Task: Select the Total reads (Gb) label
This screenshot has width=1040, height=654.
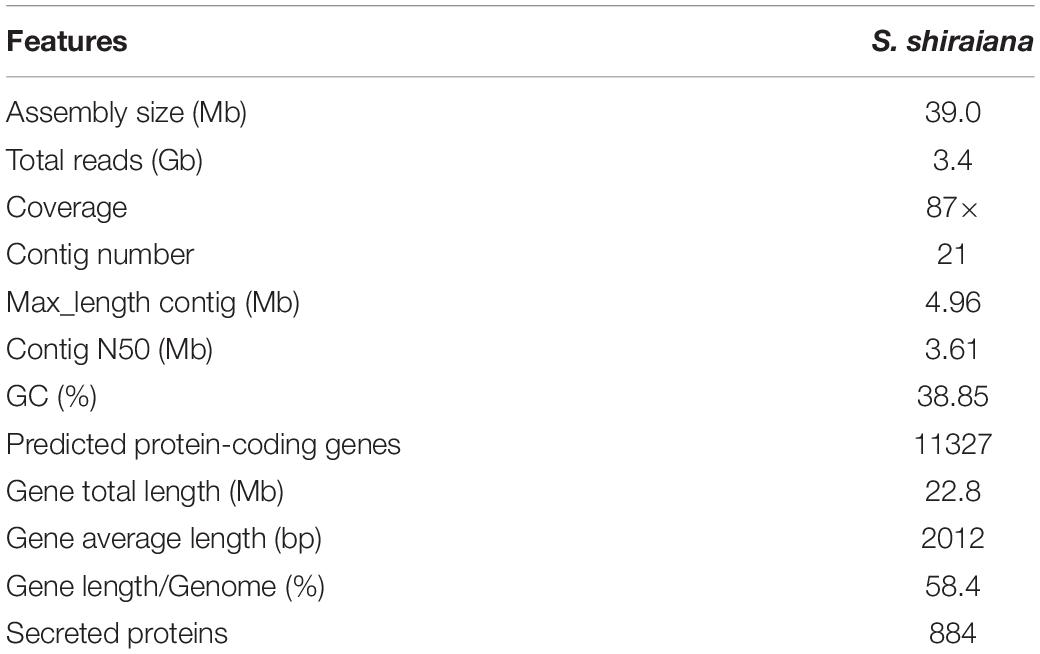Action: [x=104, y=160]
